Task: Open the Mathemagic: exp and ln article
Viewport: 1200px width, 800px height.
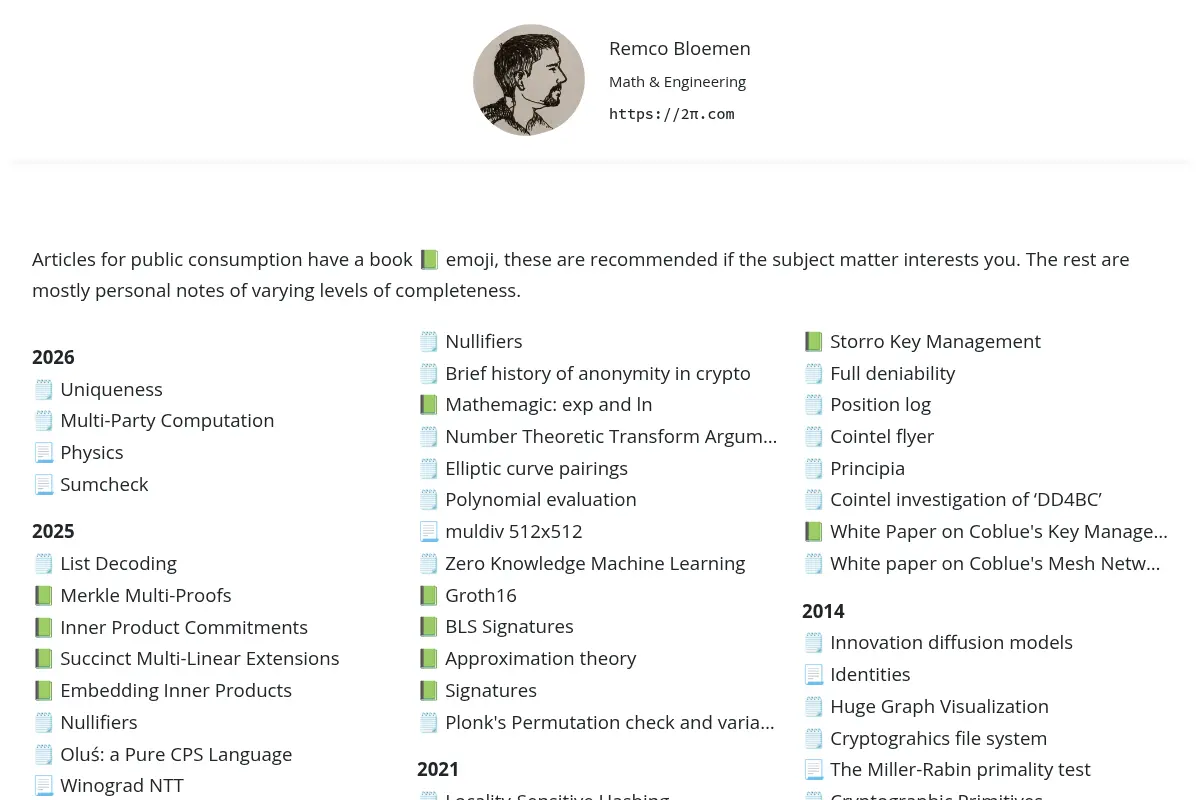Action: coord(549,404)
